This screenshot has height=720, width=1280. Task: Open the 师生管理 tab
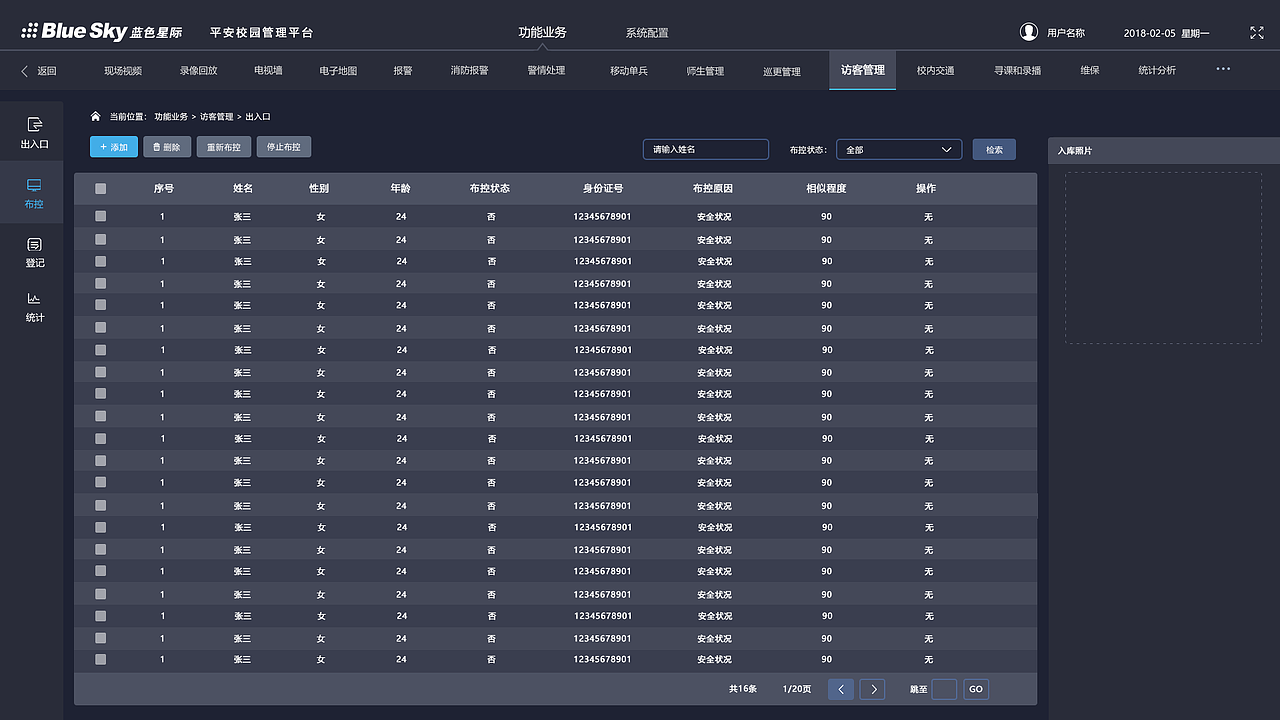[705, 71]
